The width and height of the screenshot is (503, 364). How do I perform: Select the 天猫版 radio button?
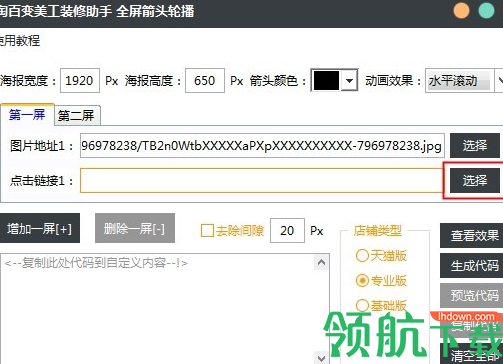(362, 256)
